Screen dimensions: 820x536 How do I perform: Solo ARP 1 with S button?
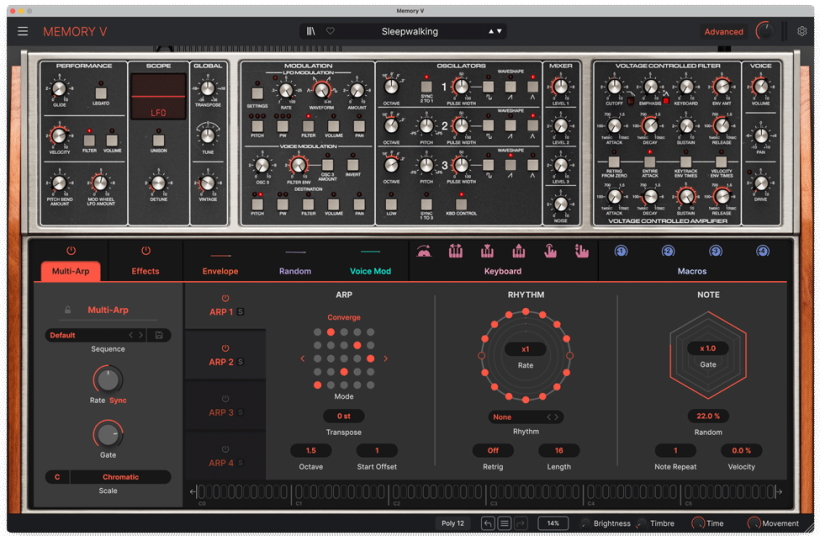pos(241,312)
